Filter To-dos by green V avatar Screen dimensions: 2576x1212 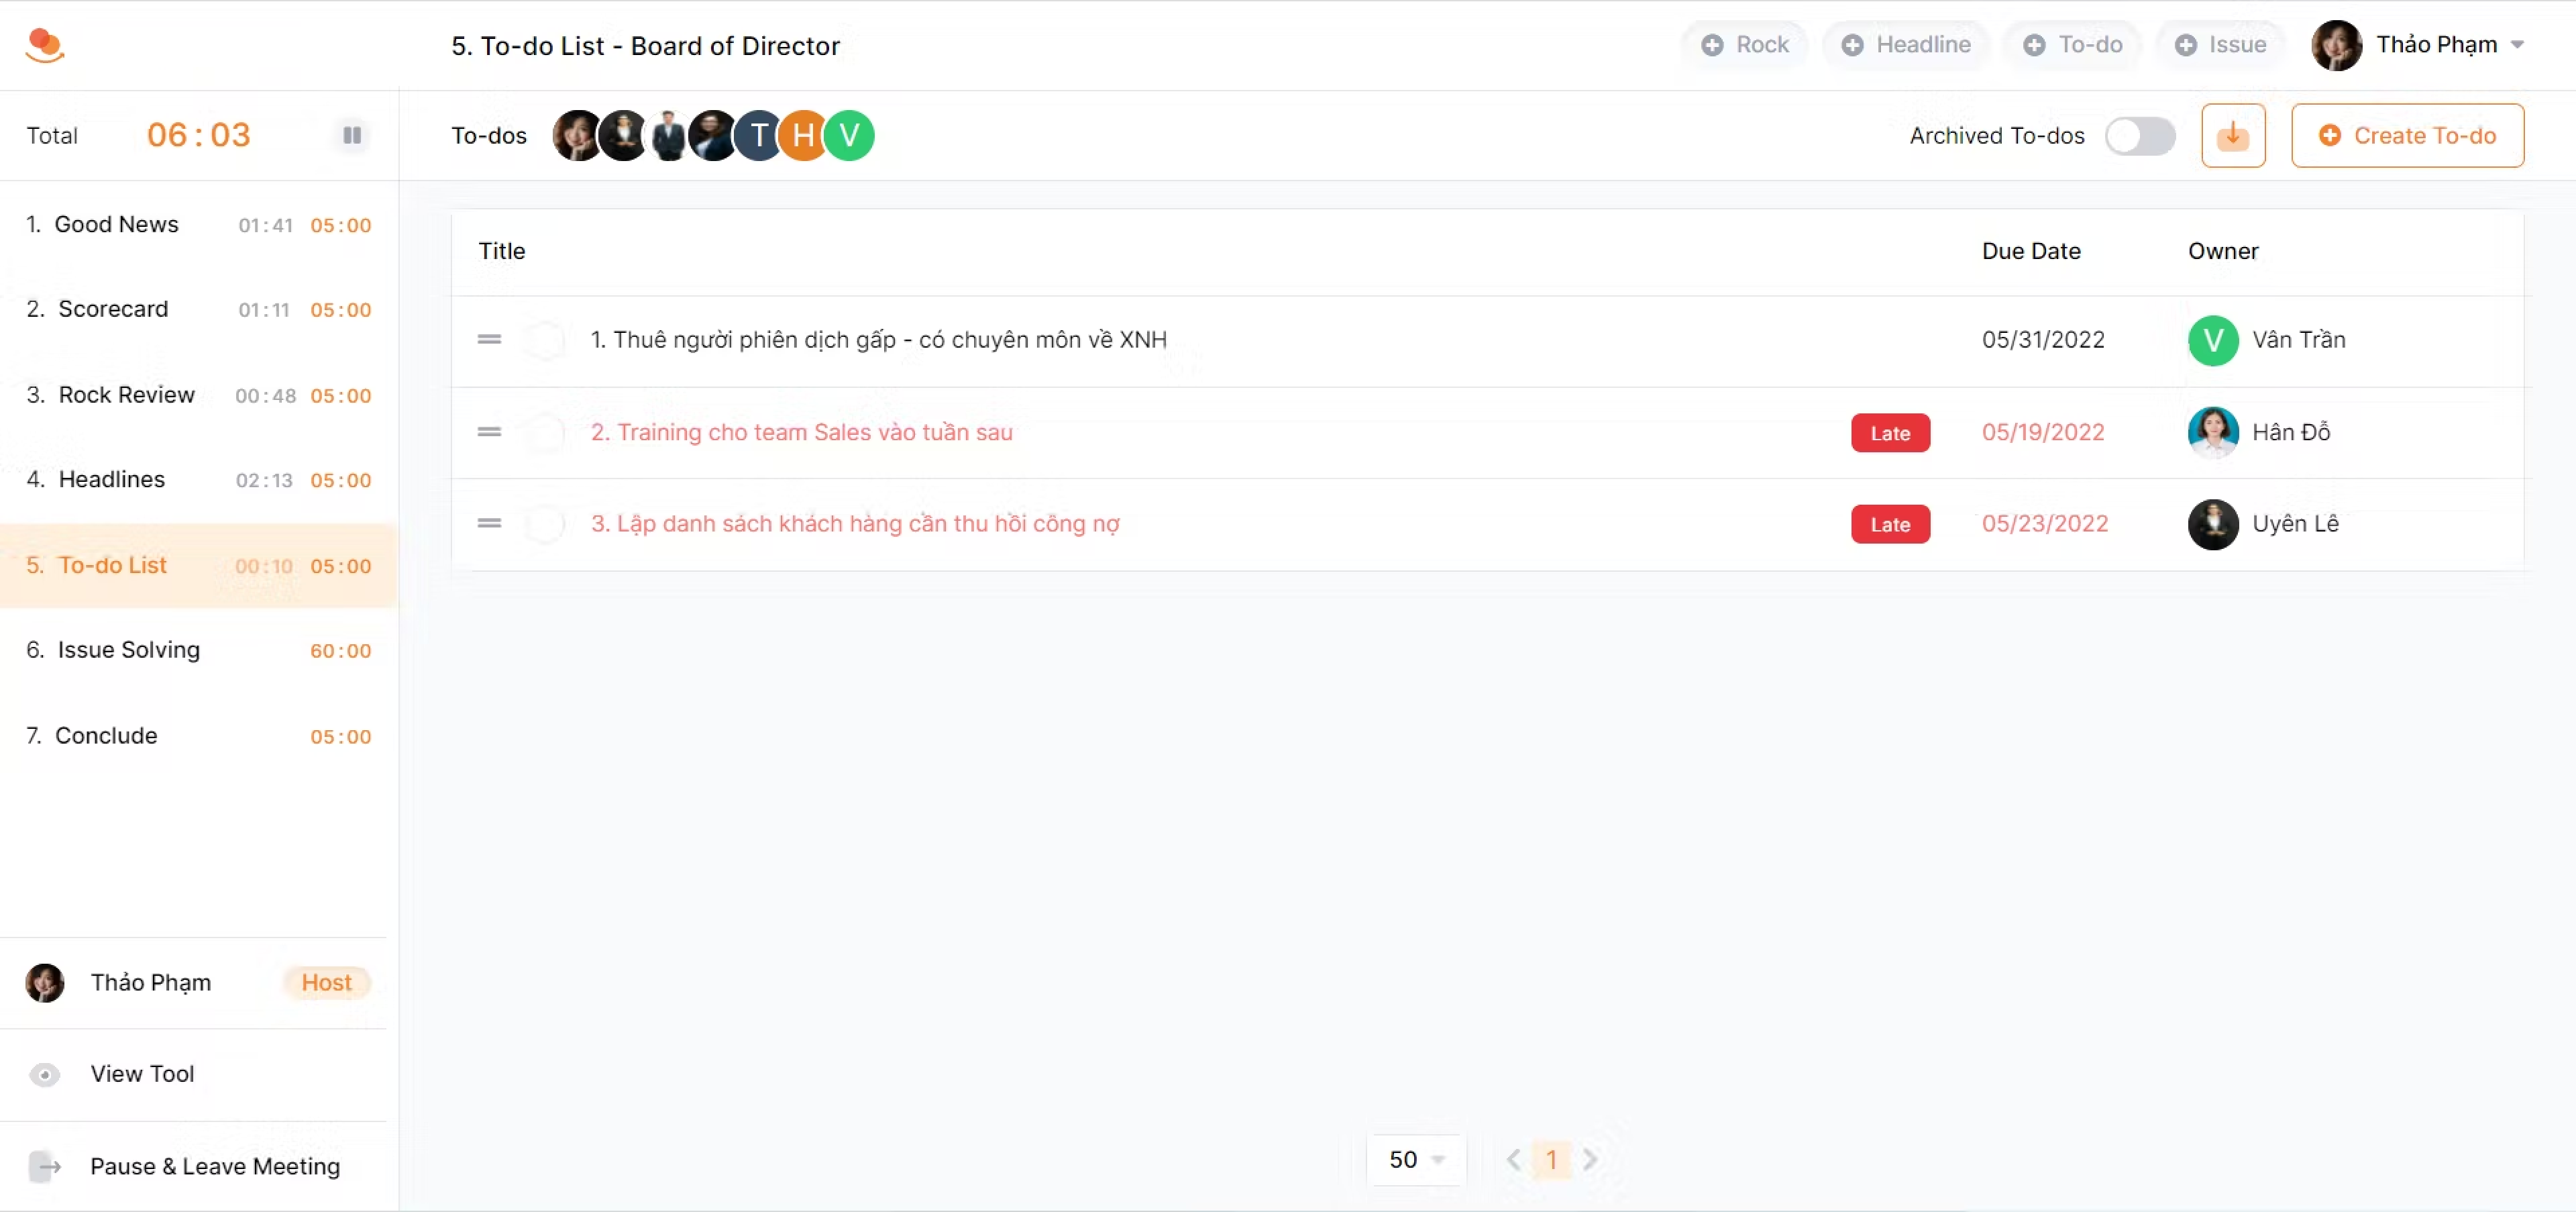[x=849, y=135]
